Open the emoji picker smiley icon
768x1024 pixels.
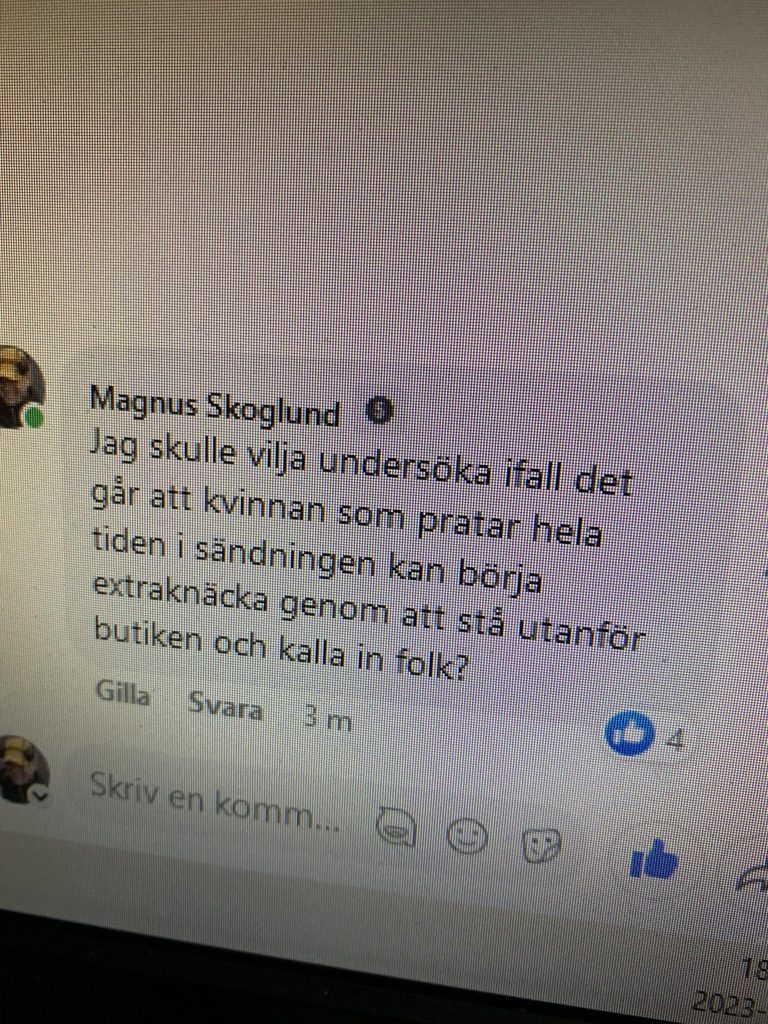(467, 835)
